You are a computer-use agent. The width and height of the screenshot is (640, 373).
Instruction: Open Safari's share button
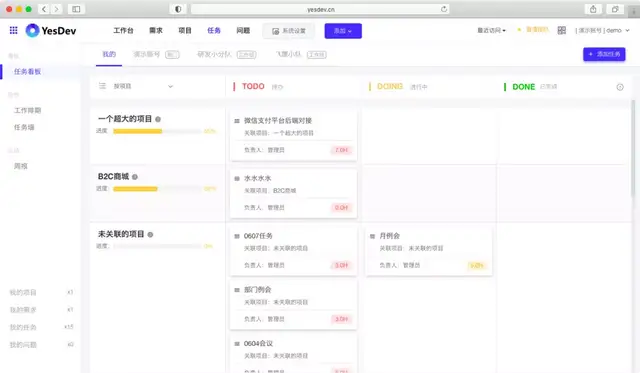pyautogui.click(x=593, y=9)
